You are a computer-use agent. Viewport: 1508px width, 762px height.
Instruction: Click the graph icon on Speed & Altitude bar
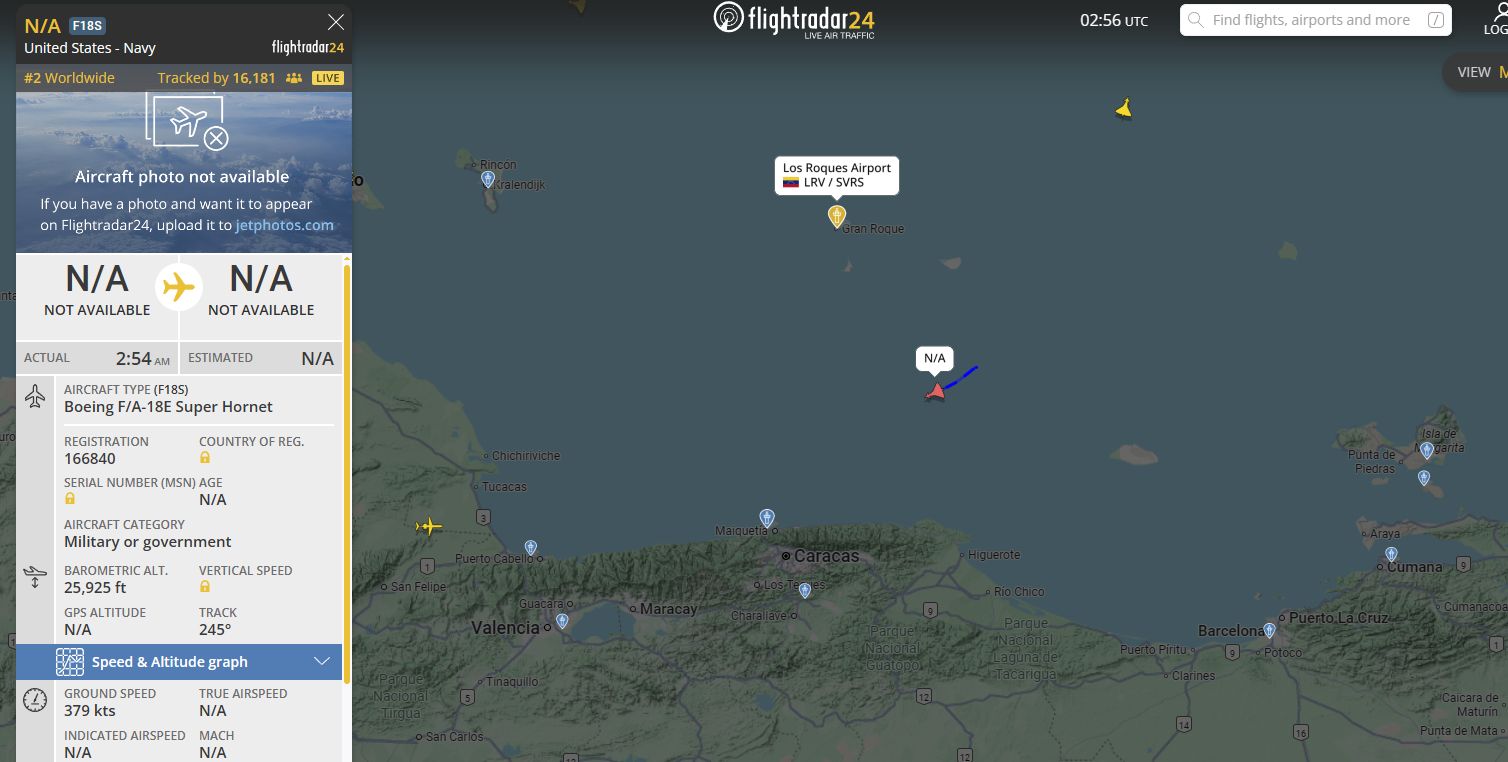69,662
